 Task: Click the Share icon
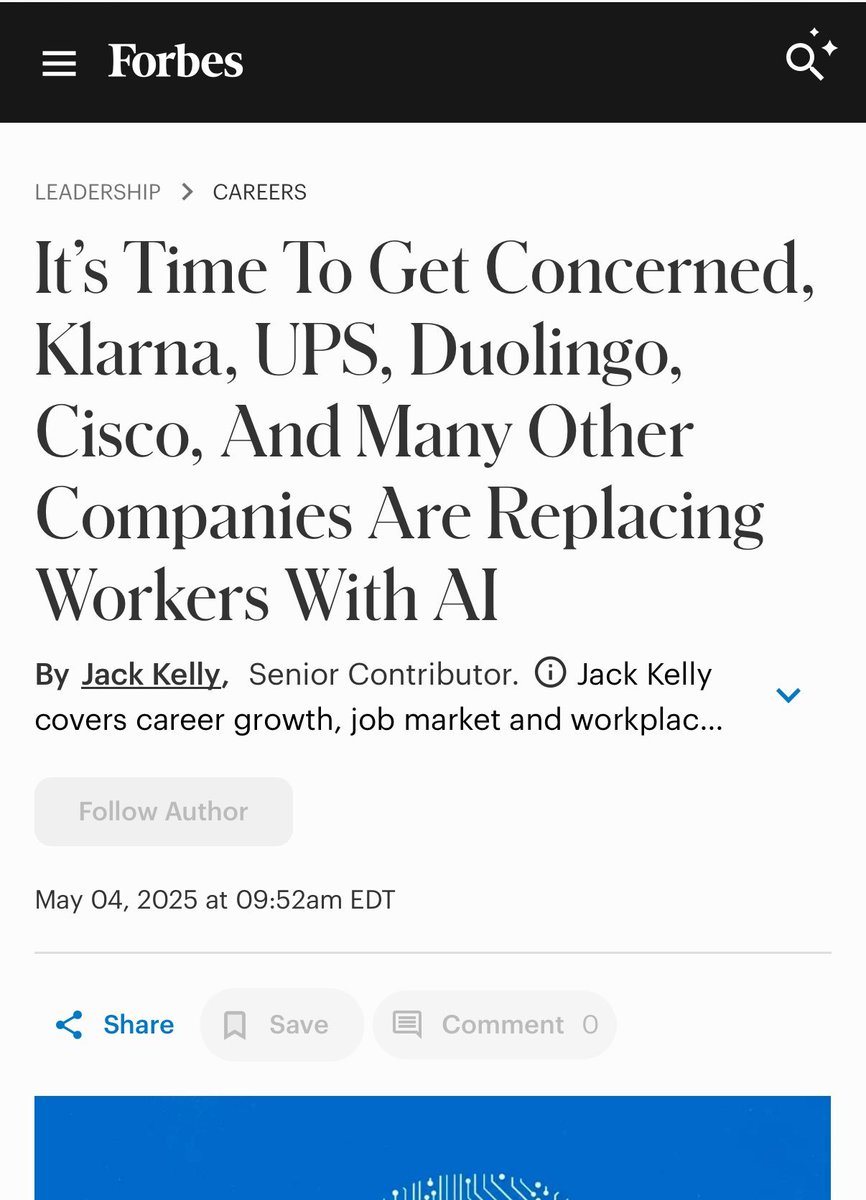click(x=66, y=1025)
